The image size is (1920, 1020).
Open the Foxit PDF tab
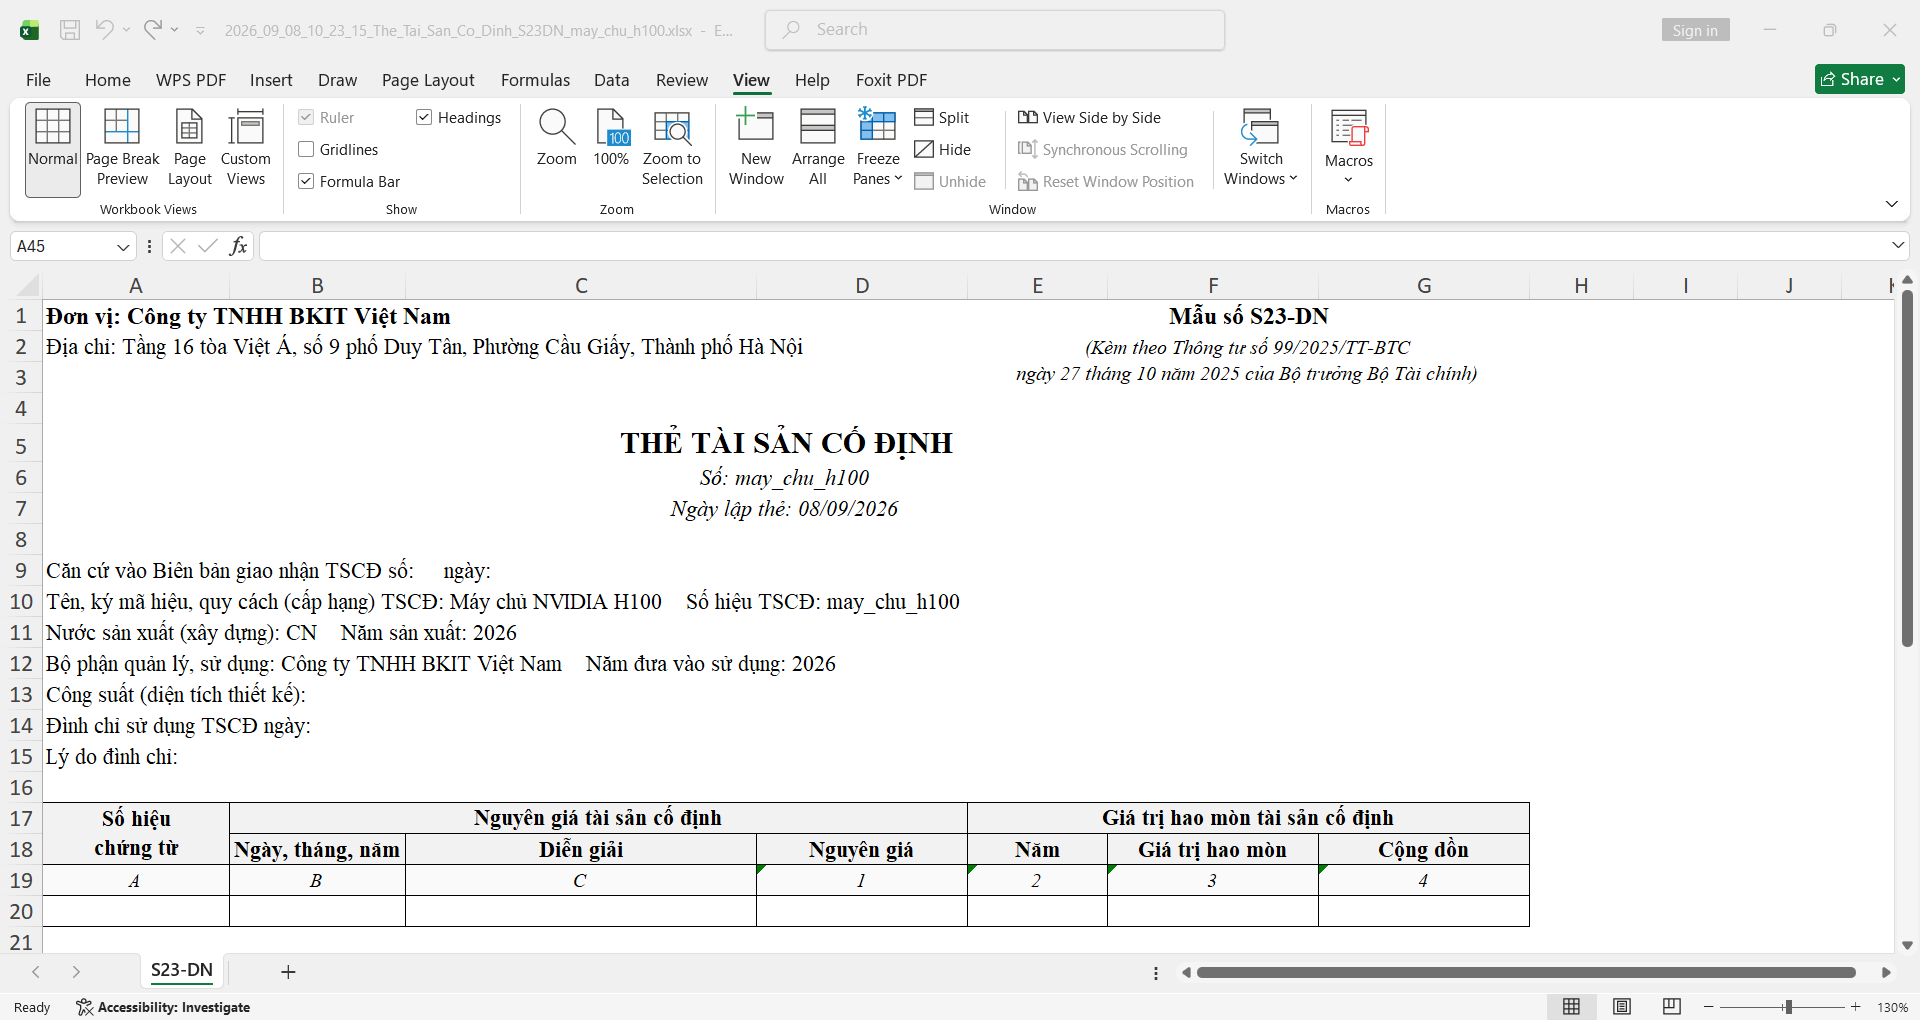coord(891,80)
